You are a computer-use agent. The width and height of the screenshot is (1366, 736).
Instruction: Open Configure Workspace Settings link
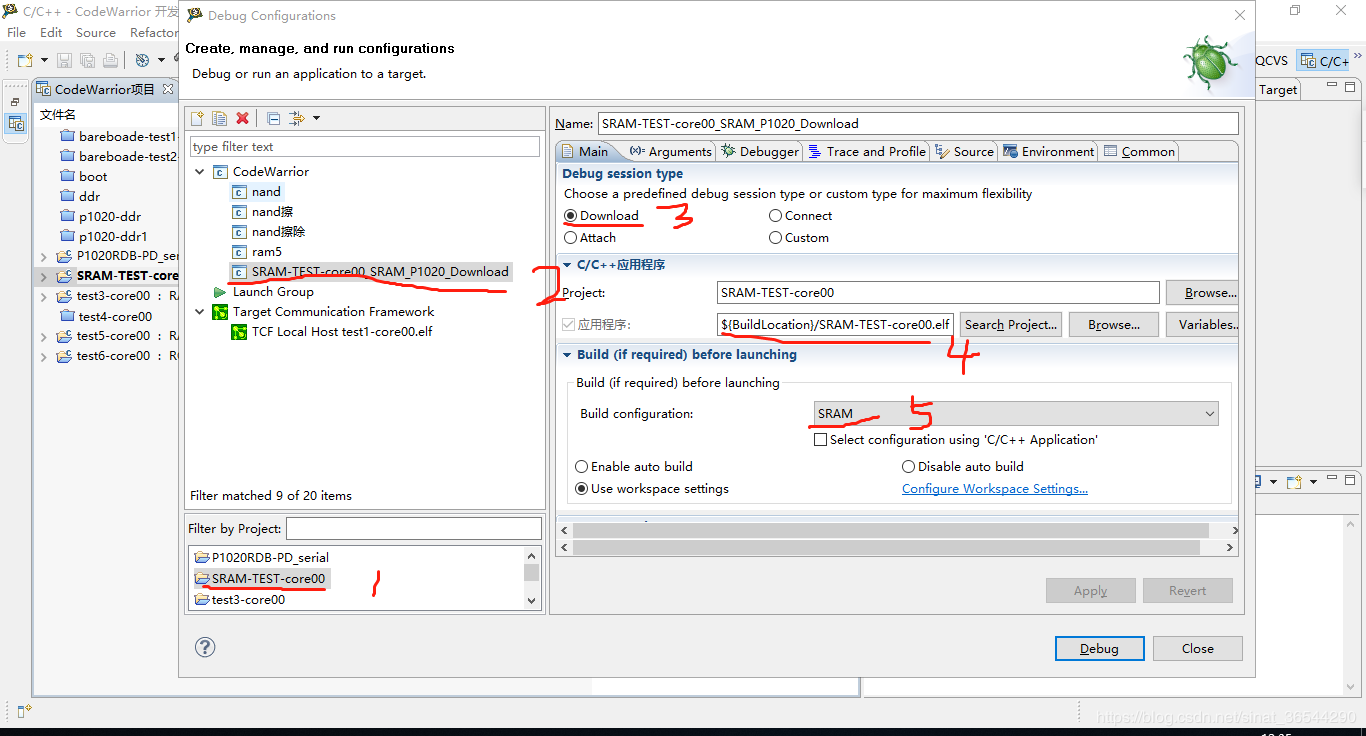[x=994, y=489]
